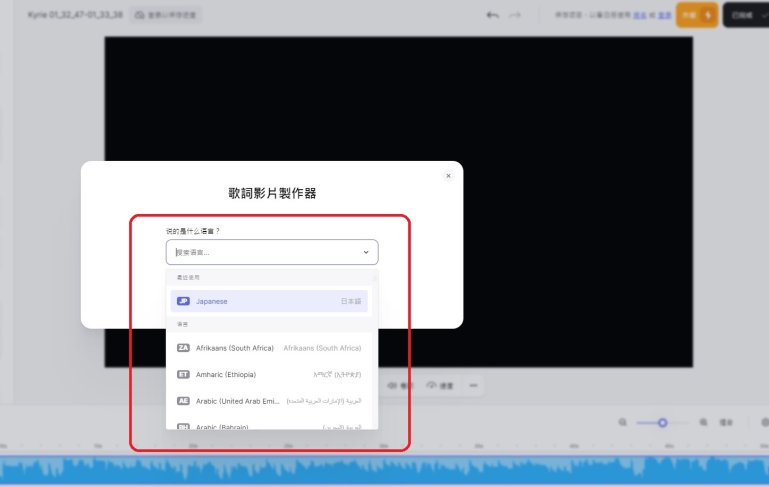Screen dimensions: 769x487
Task: Adjust the timeline zoom slider handle
Action: tap(663, 422)
